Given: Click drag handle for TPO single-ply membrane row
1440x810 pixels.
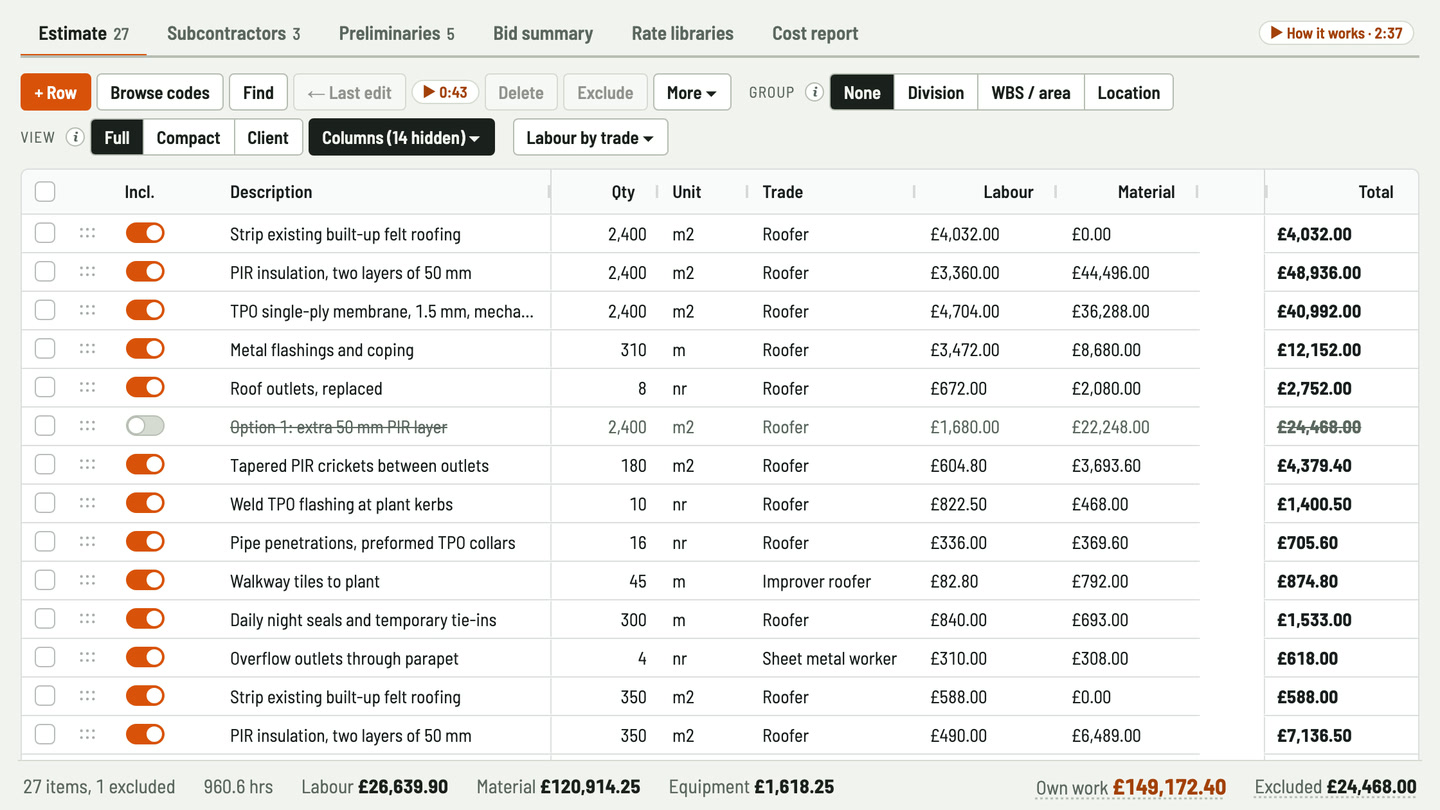Looking at the screenshot, I should coord(88,311).
